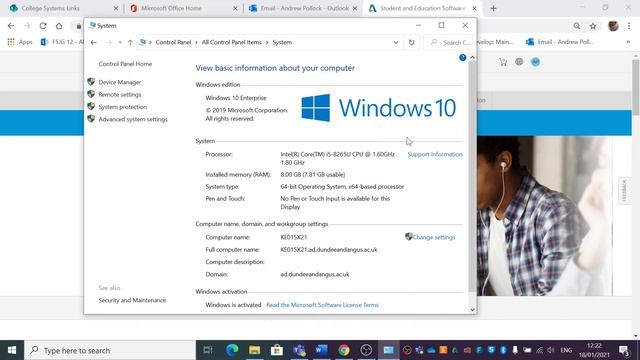
Task: Bookmark this page with the star icon
Action: coord(593,26)
